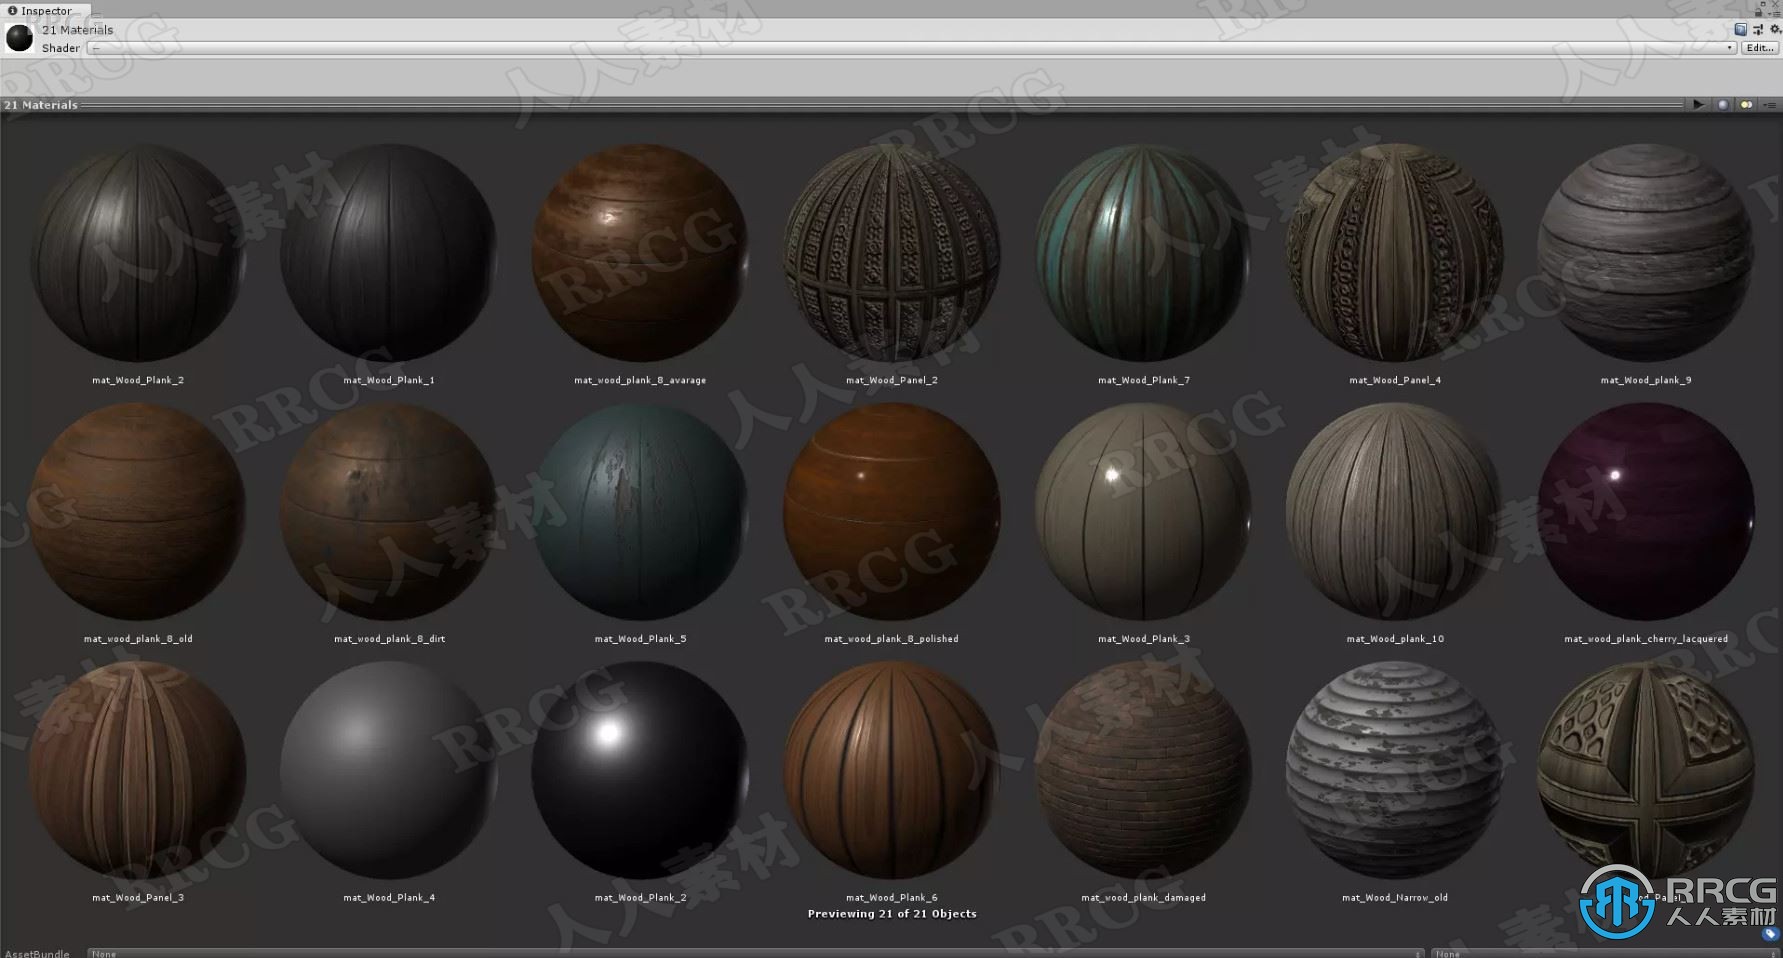1783x958 pixels.
Task: Select the mat_Wood_plank_9 grey sphere preview
Action: pyautogui.click(x=1646, y=252)
